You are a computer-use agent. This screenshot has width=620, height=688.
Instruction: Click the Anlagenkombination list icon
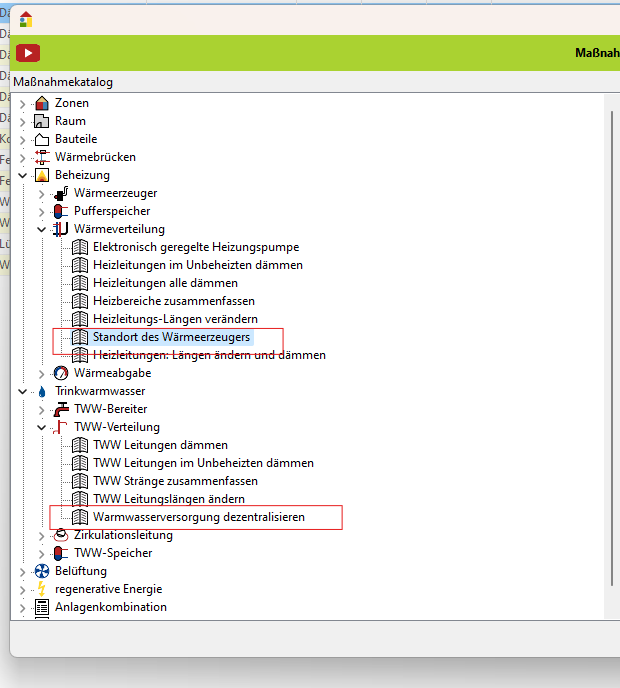41,607
